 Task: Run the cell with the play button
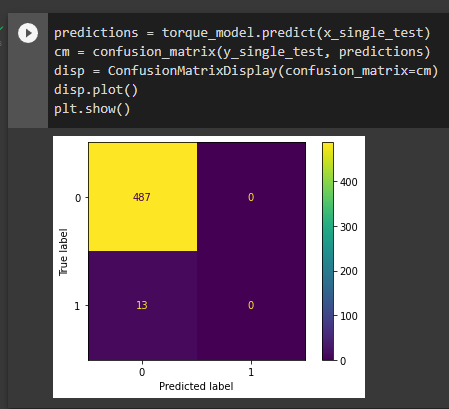[28, 33]
